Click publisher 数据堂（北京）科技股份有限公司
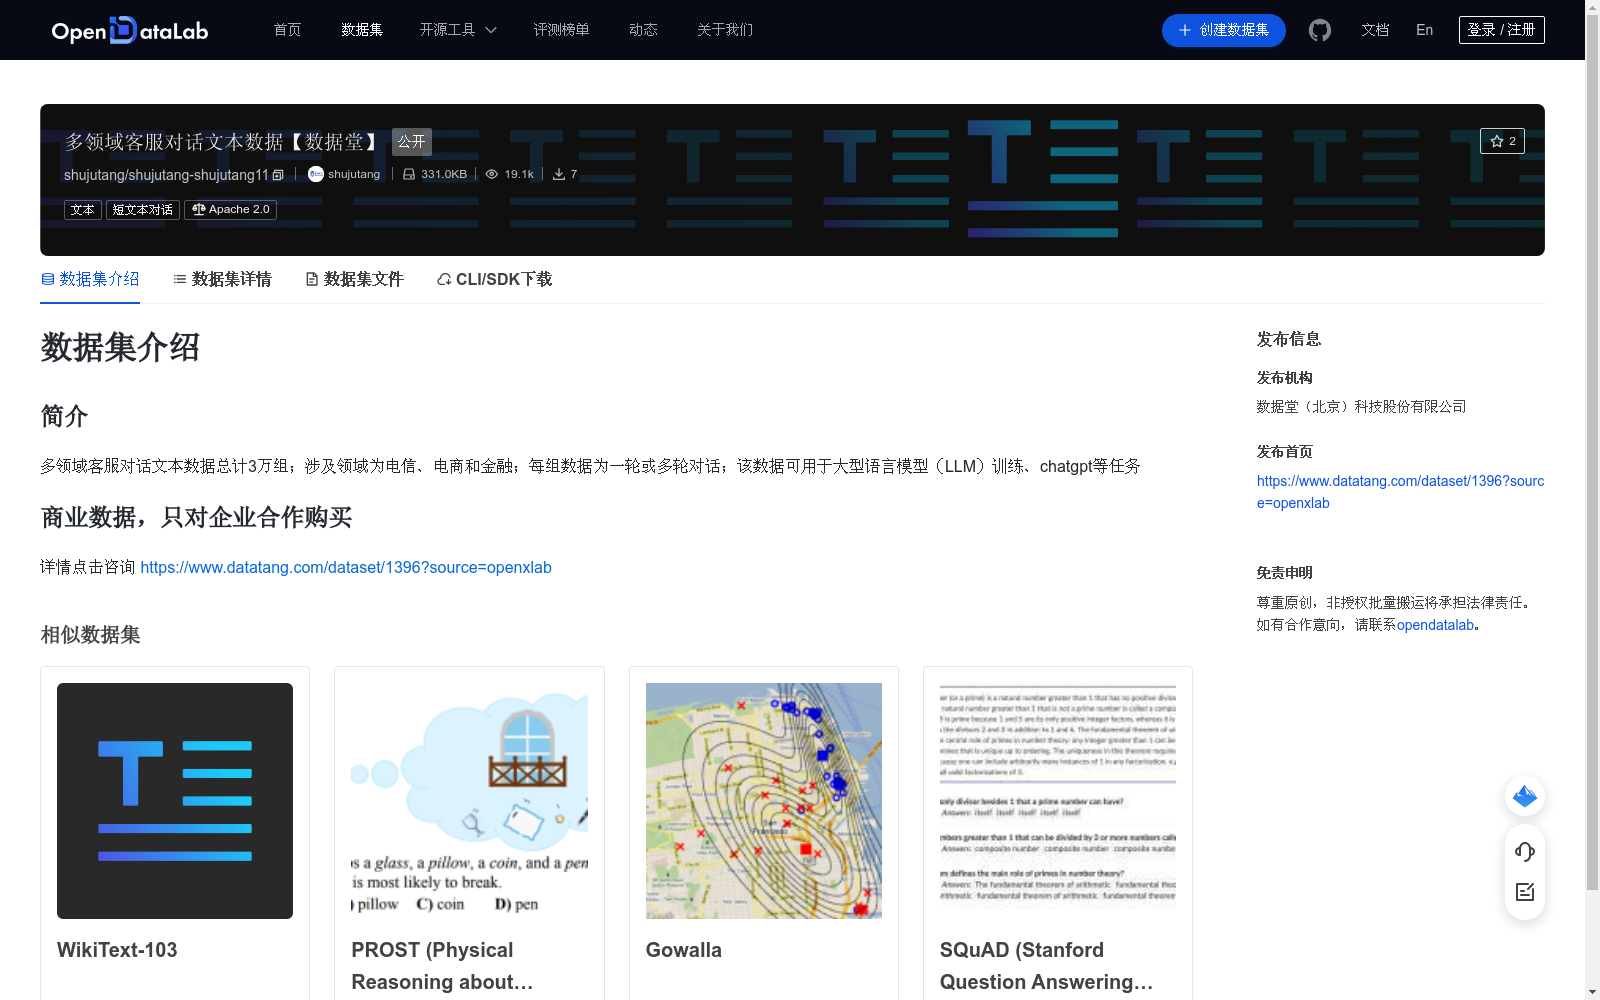Viewport: 1600px width, 1000px height. (1361, 406)
